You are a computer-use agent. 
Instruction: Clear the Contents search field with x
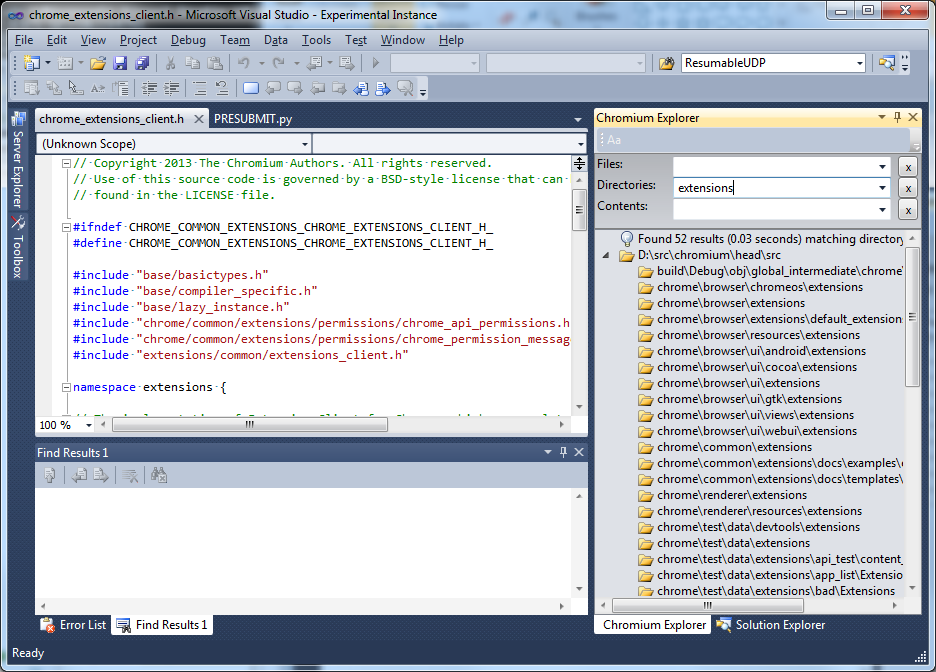(908, 210)
